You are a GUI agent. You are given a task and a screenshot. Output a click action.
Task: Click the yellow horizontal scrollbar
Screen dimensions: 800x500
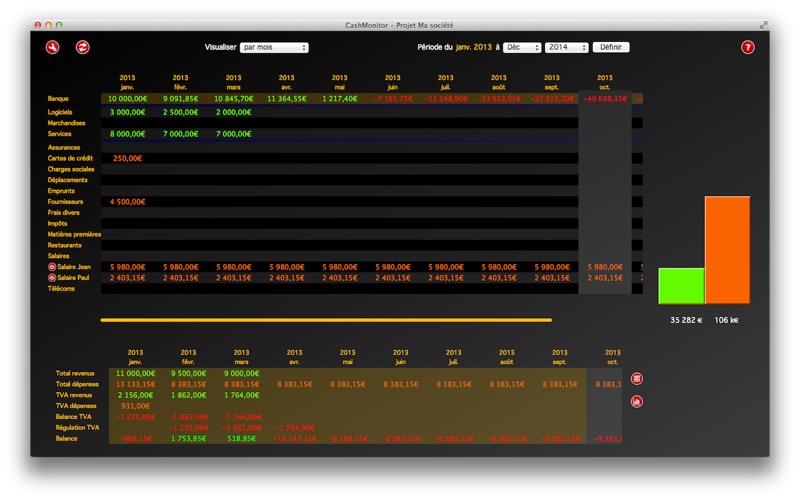326,320
